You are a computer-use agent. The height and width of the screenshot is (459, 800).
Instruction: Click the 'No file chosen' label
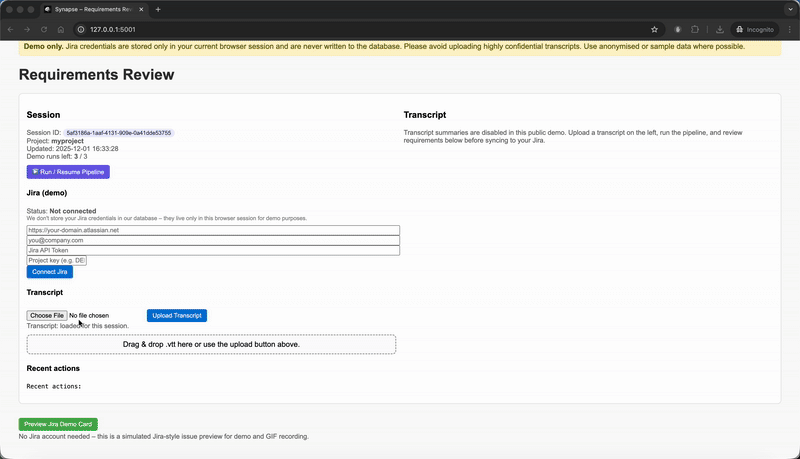[89, 316]
